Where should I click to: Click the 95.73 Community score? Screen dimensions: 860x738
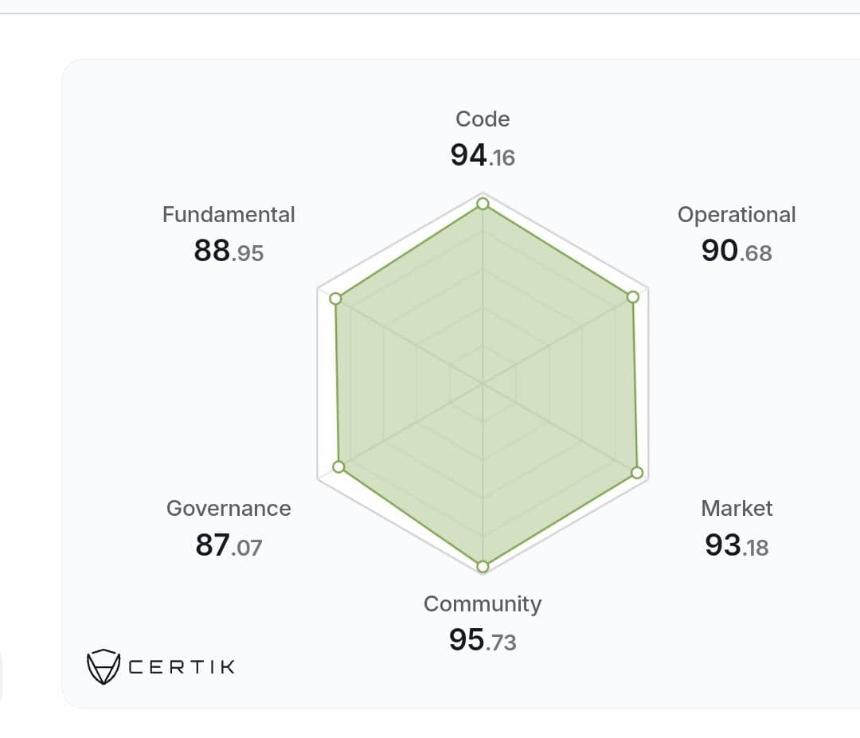[x=483, y=640]
